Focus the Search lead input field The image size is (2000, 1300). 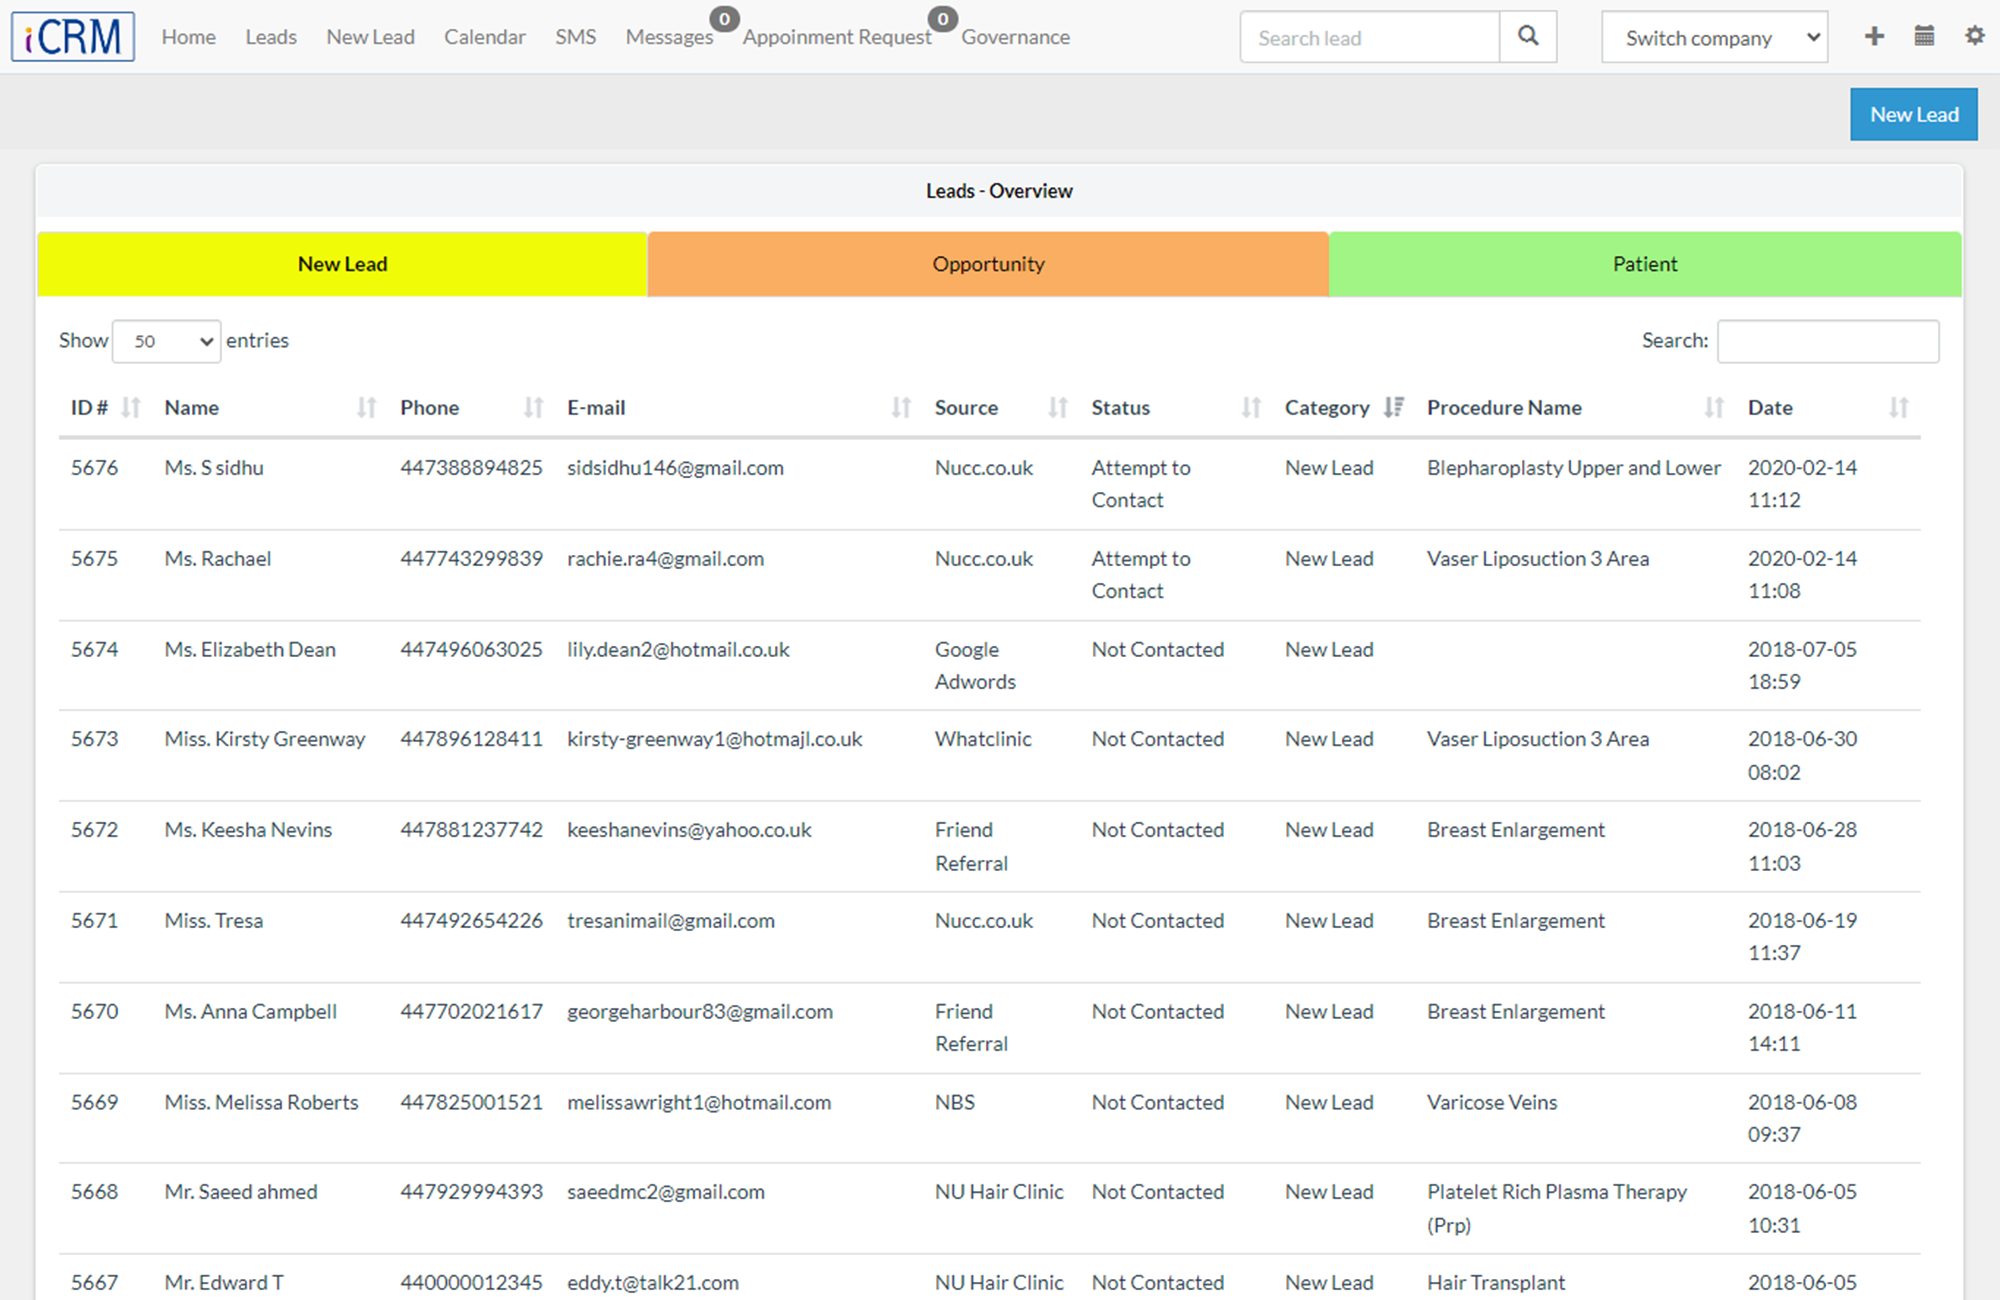1370,37
